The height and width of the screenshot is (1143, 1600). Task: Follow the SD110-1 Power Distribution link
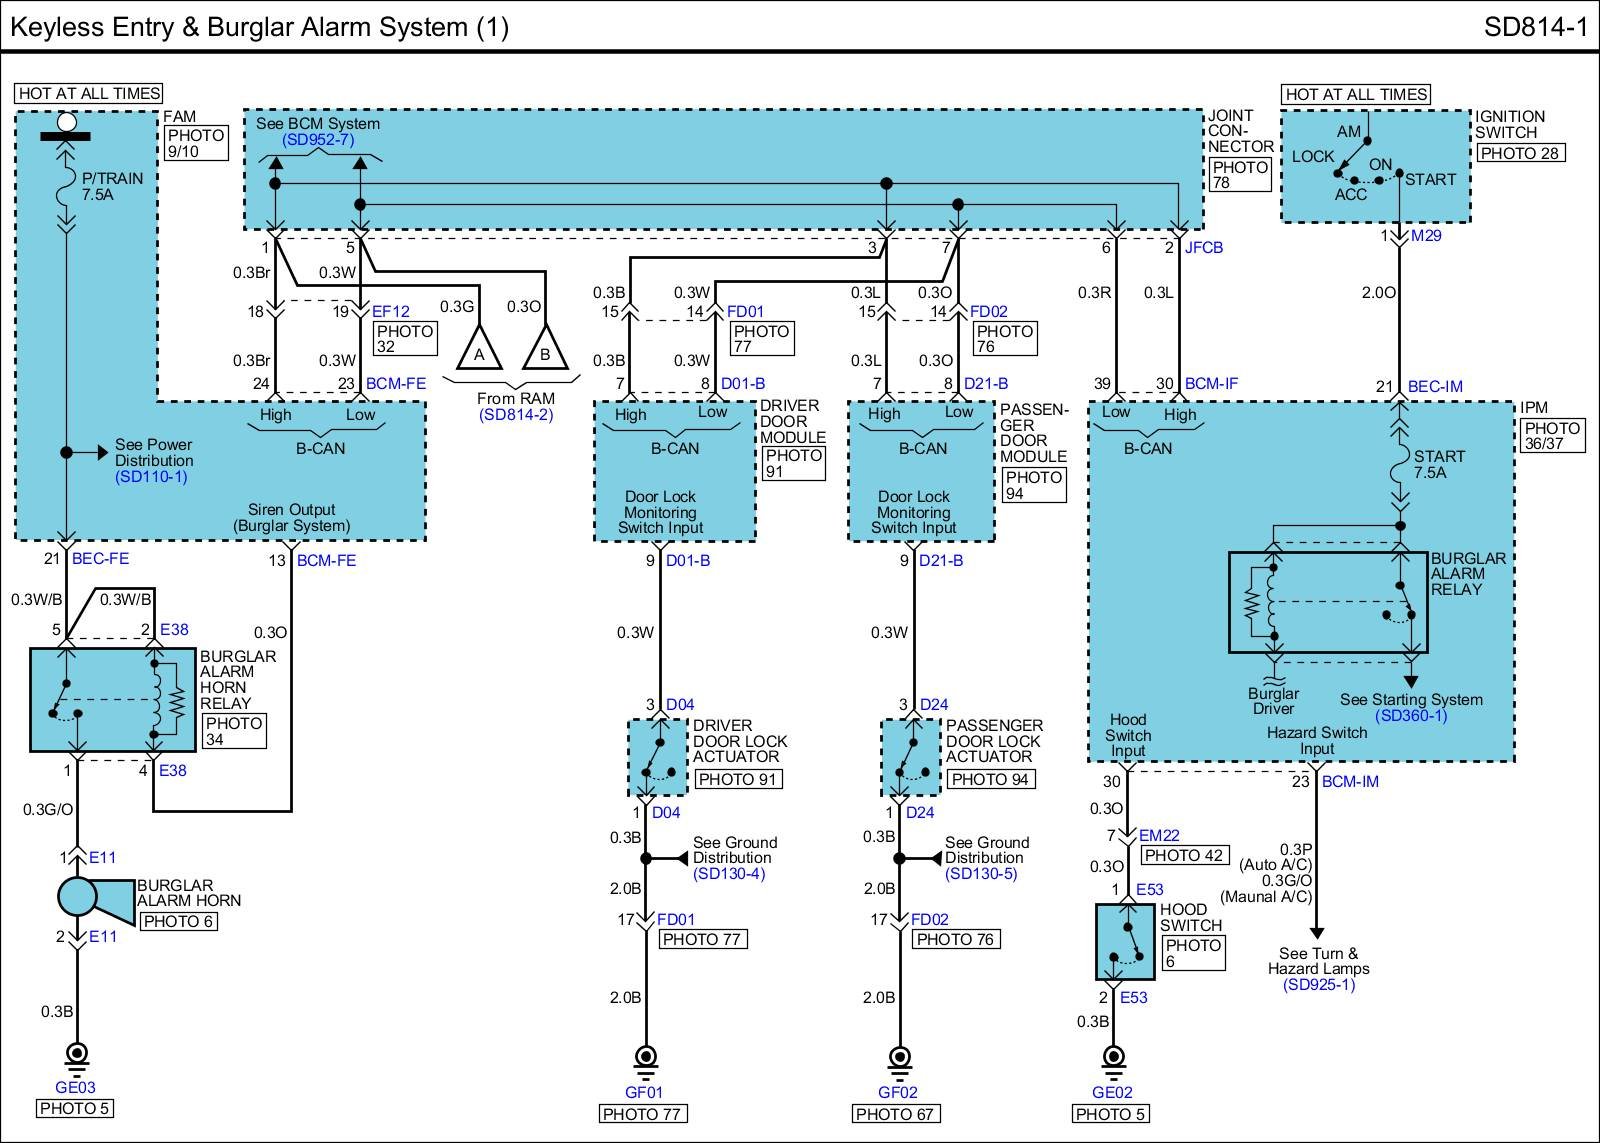tap(150, 477)
